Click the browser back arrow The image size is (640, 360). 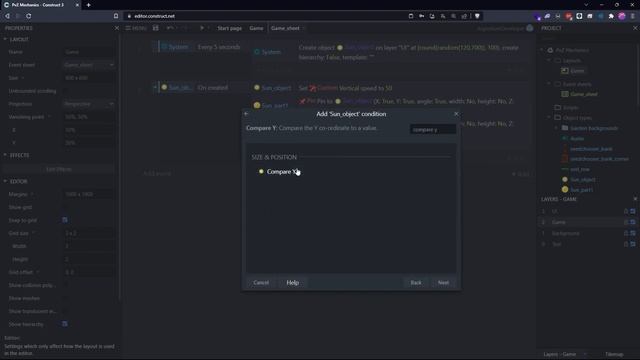(x=7, y=16)
